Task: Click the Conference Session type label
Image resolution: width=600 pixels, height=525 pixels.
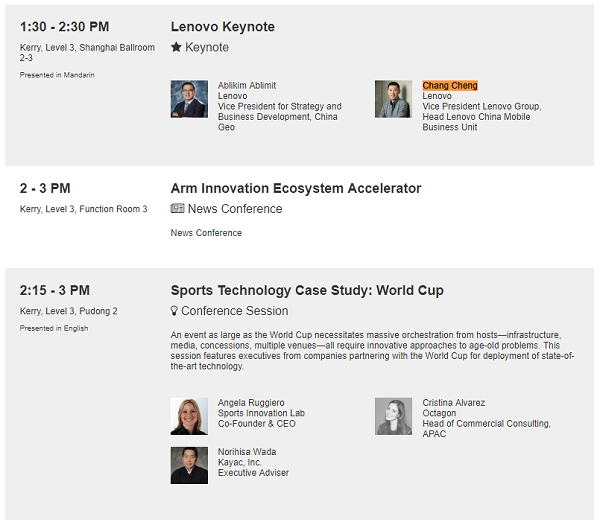Action: pos(235,311)
